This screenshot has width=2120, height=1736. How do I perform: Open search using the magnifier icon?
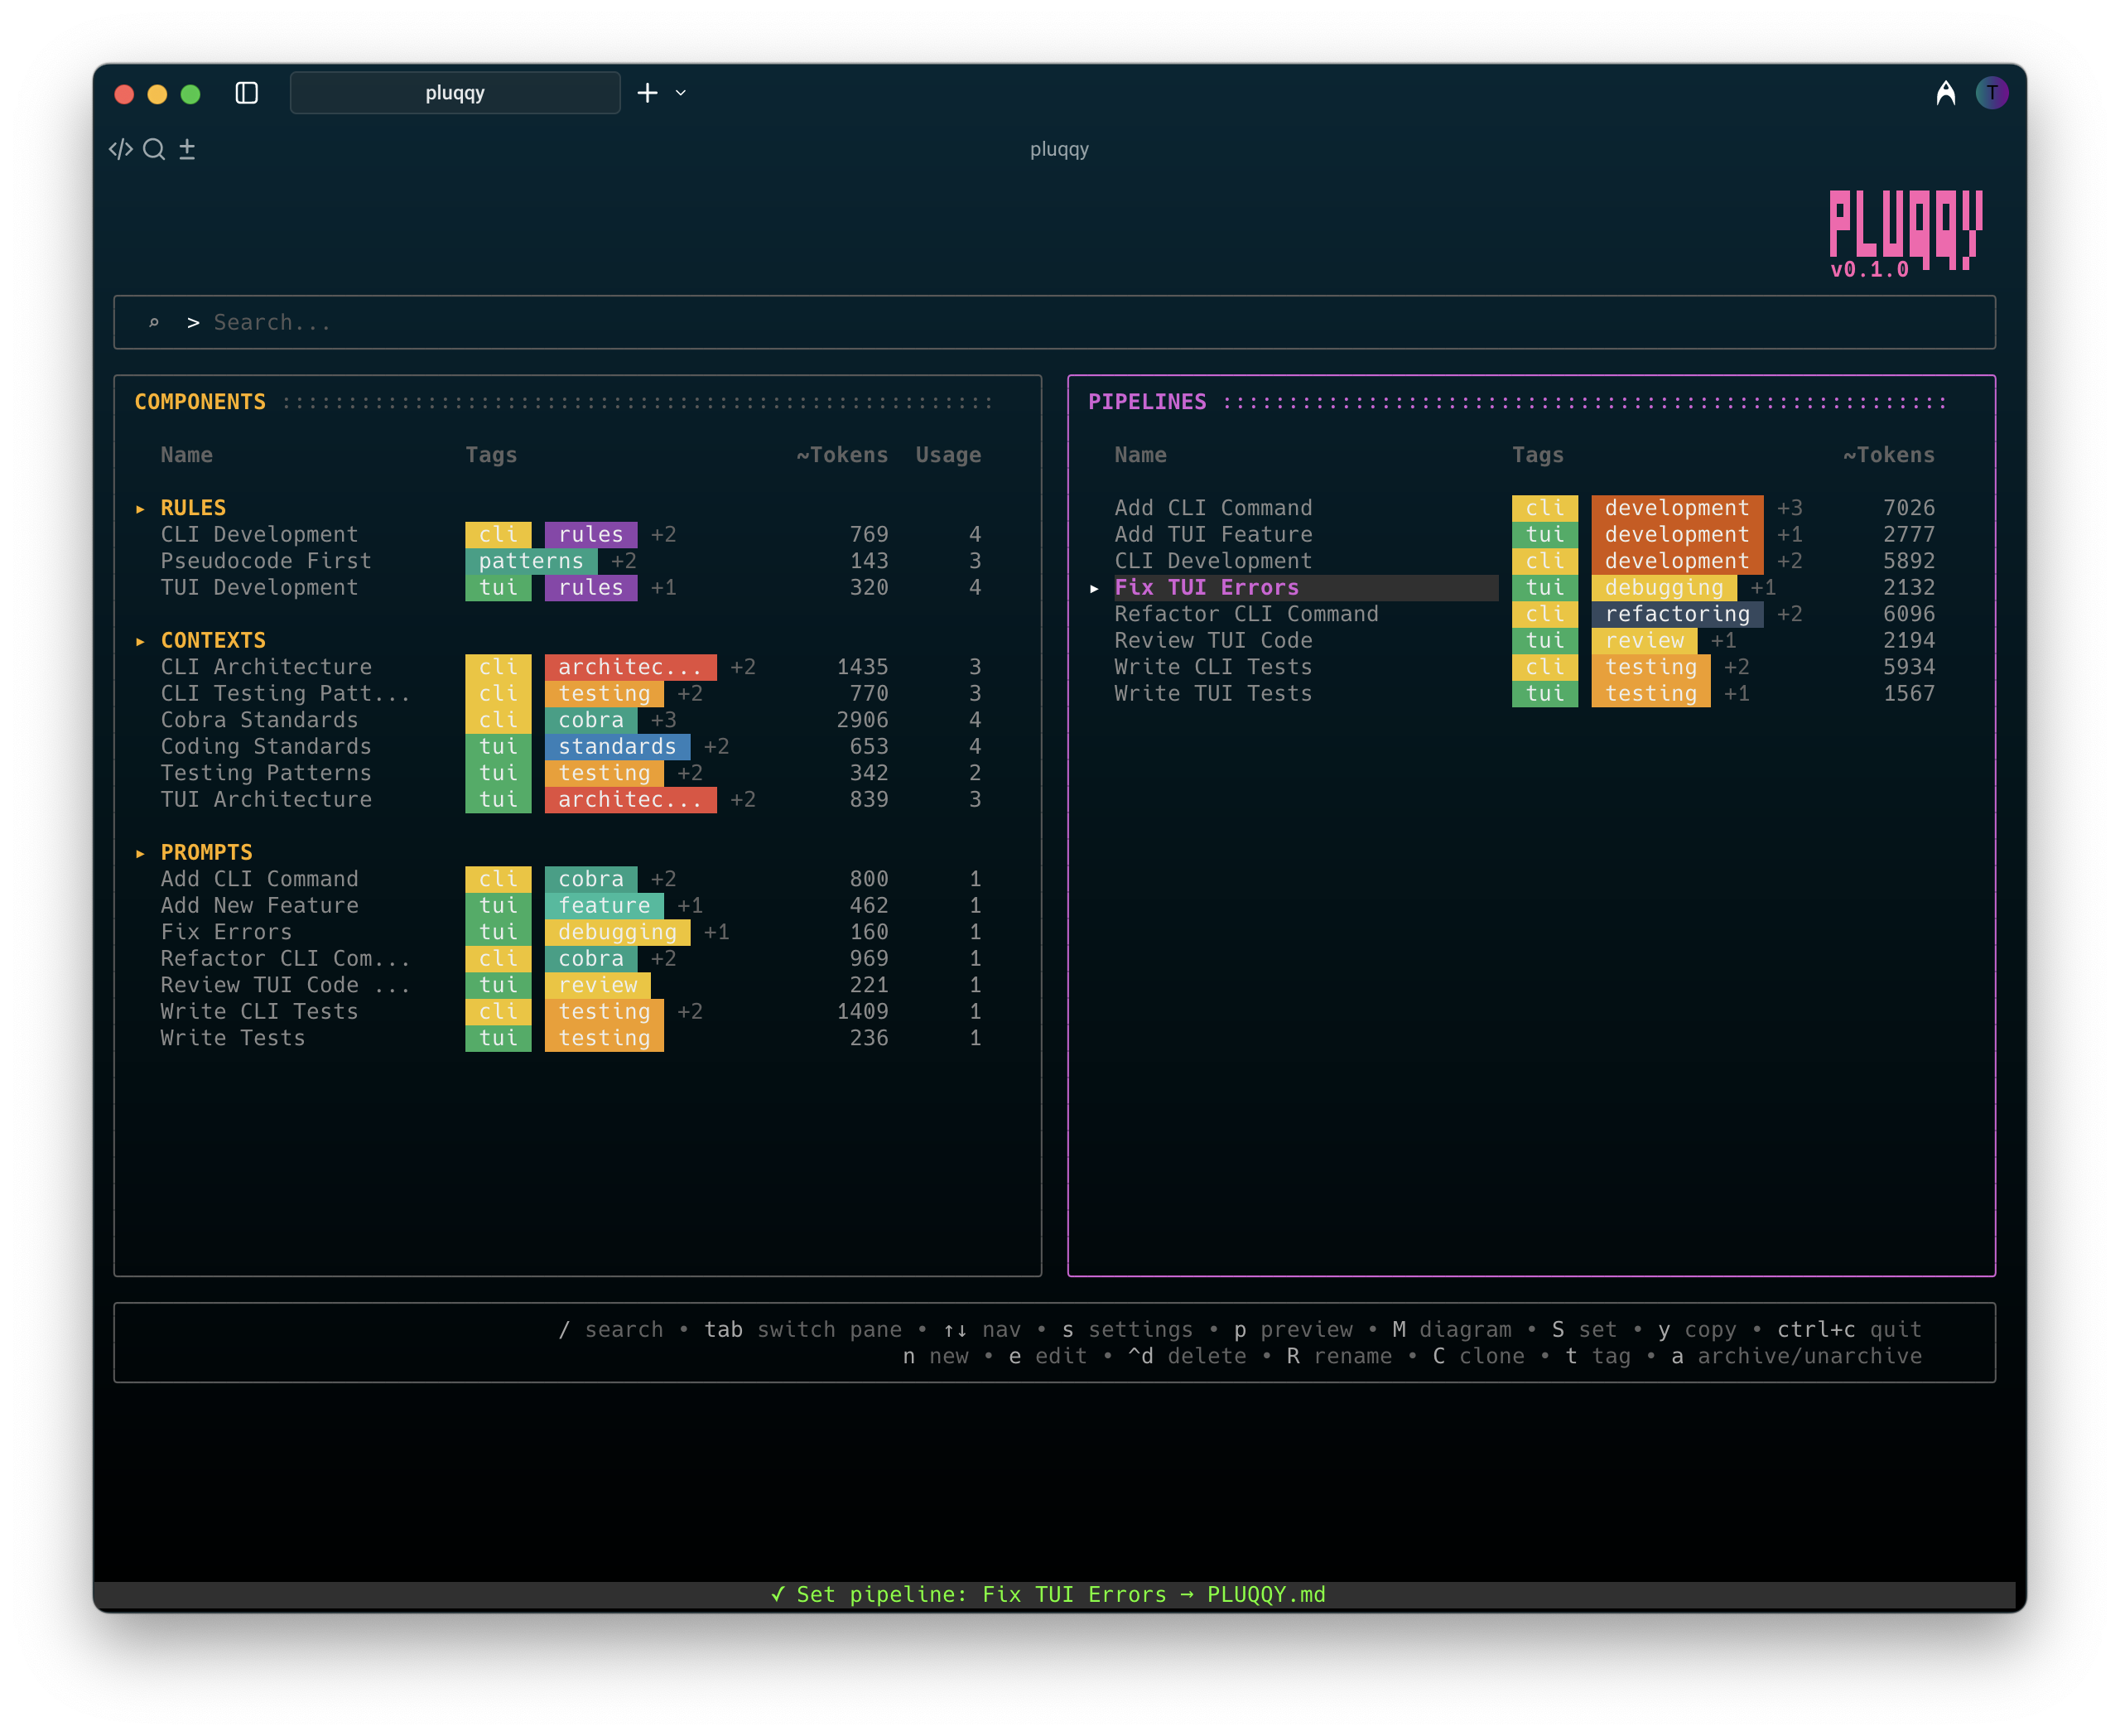click(x=155, y=149)
